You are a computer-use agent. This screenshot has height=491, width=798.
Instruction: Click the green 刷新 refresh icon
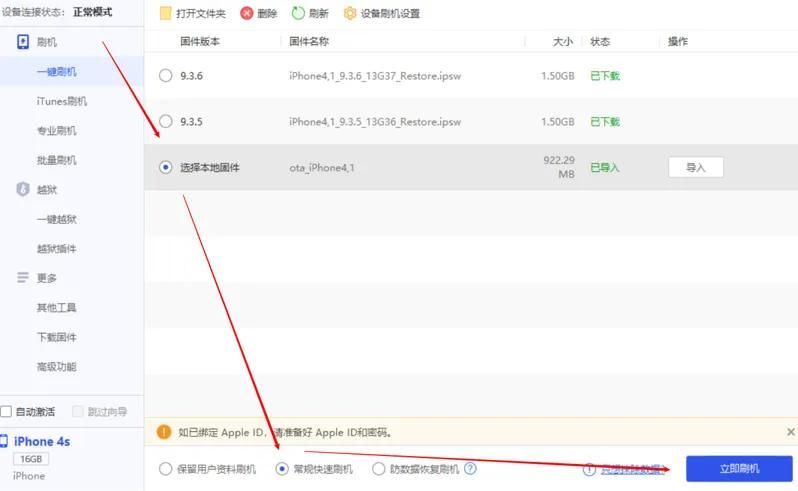click(298, 13)
